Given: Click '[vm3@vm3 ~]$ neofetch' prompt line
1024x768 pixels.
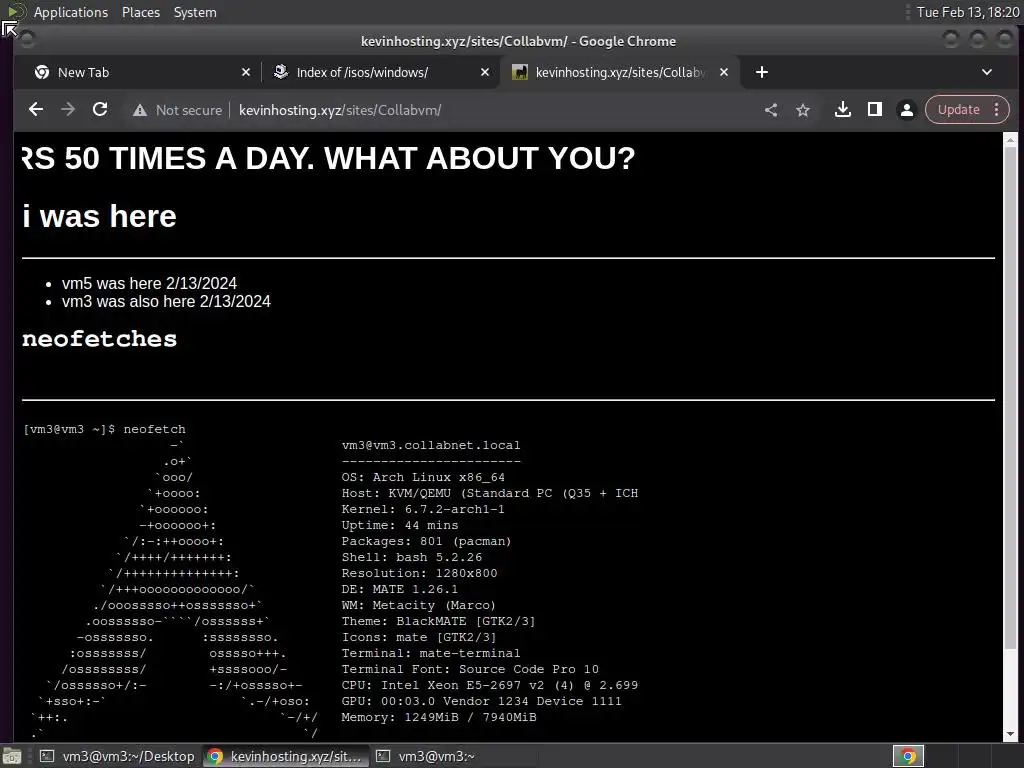Looking at the screenshot, I should click(104, 429).
